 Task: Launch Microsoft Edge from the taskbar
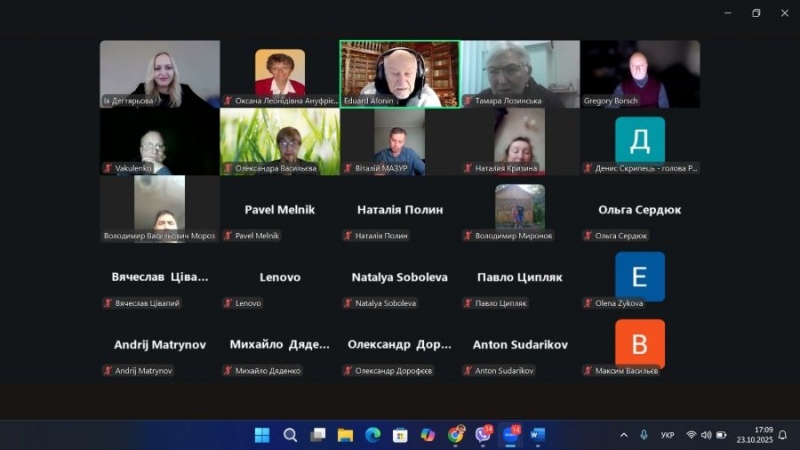click(x=373, y=435)
